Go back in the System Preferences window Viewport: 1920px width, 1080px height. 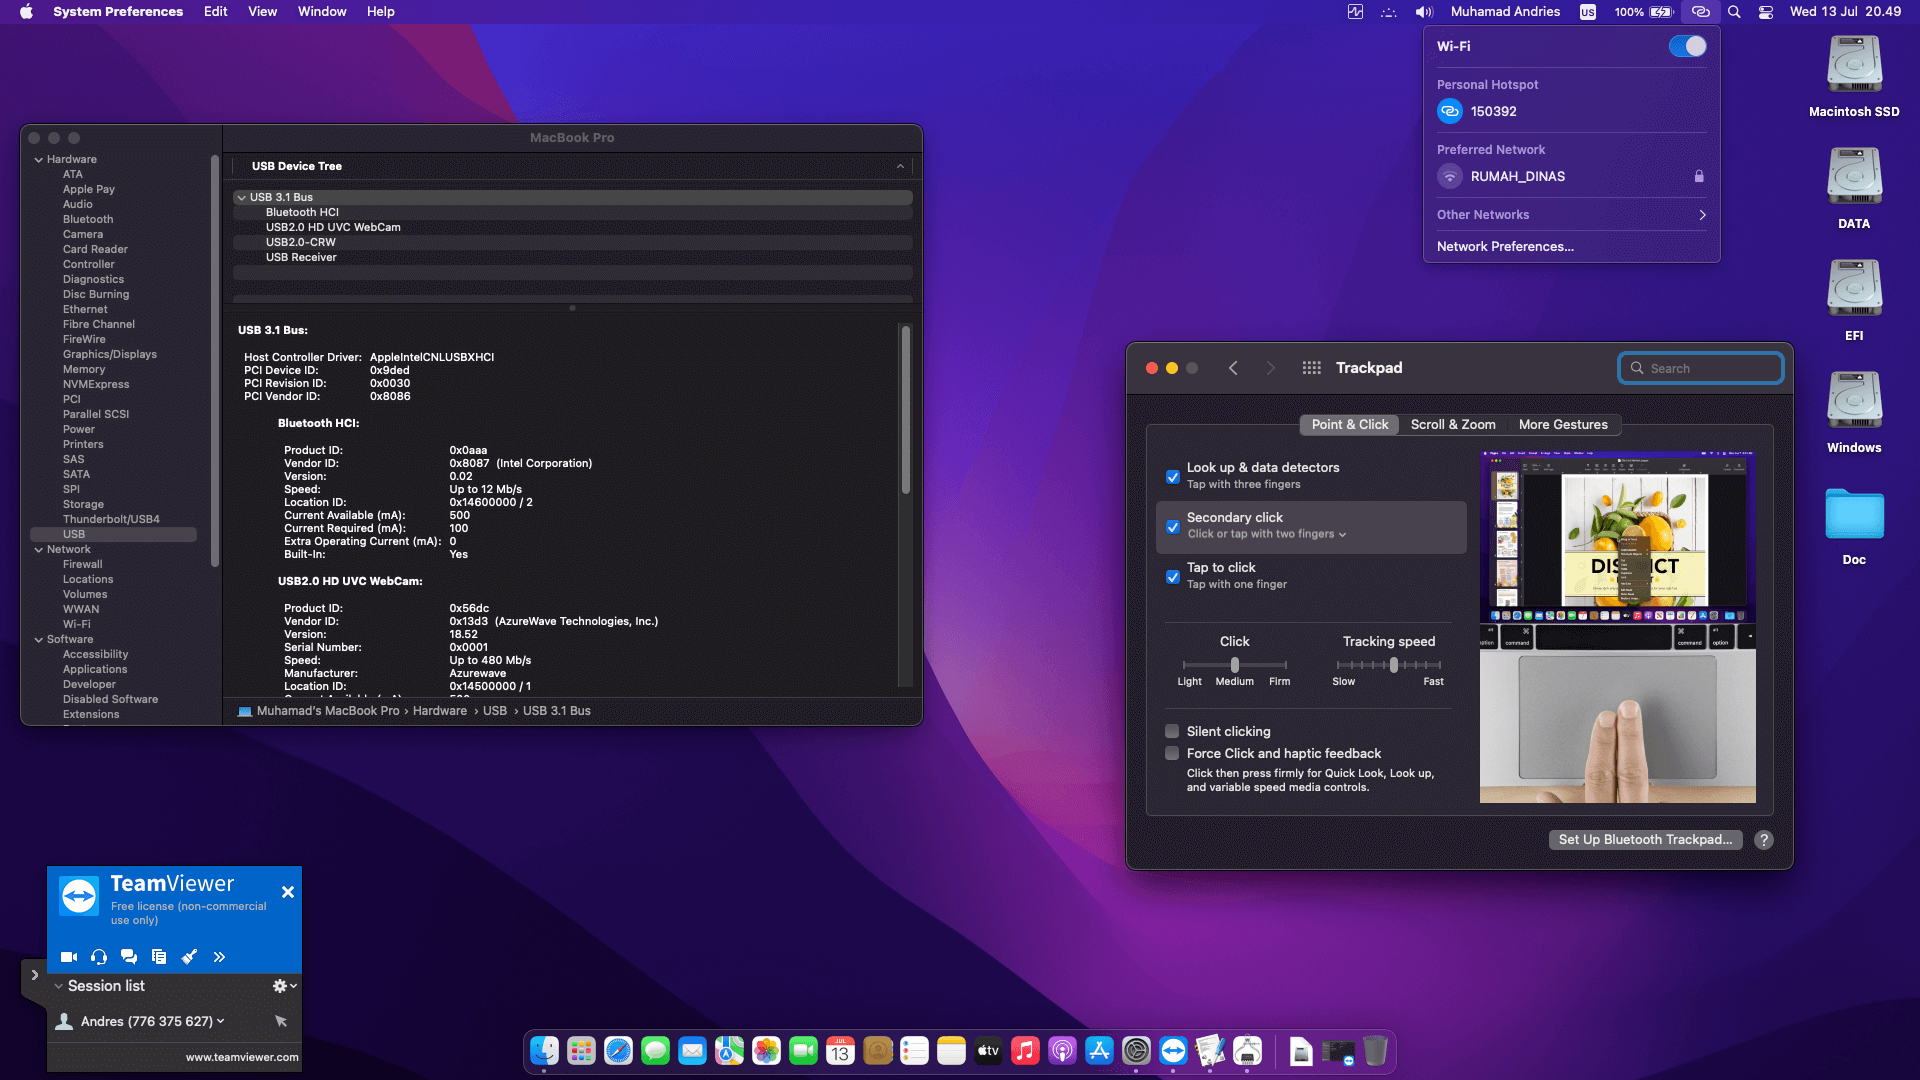(x=1233, y=368)
